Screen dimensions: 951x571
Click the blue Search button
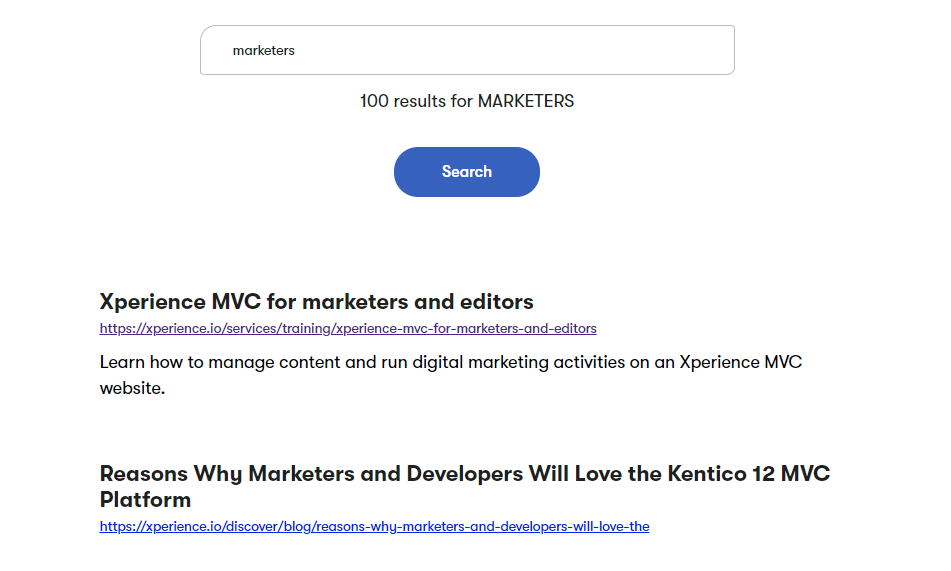(466, 172)
